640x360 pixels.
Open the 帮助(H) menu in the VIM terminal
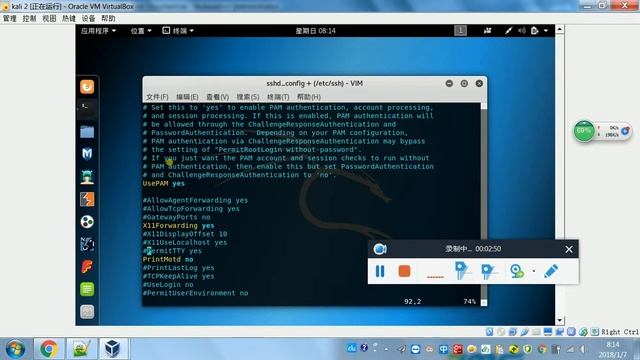[309, 97]
